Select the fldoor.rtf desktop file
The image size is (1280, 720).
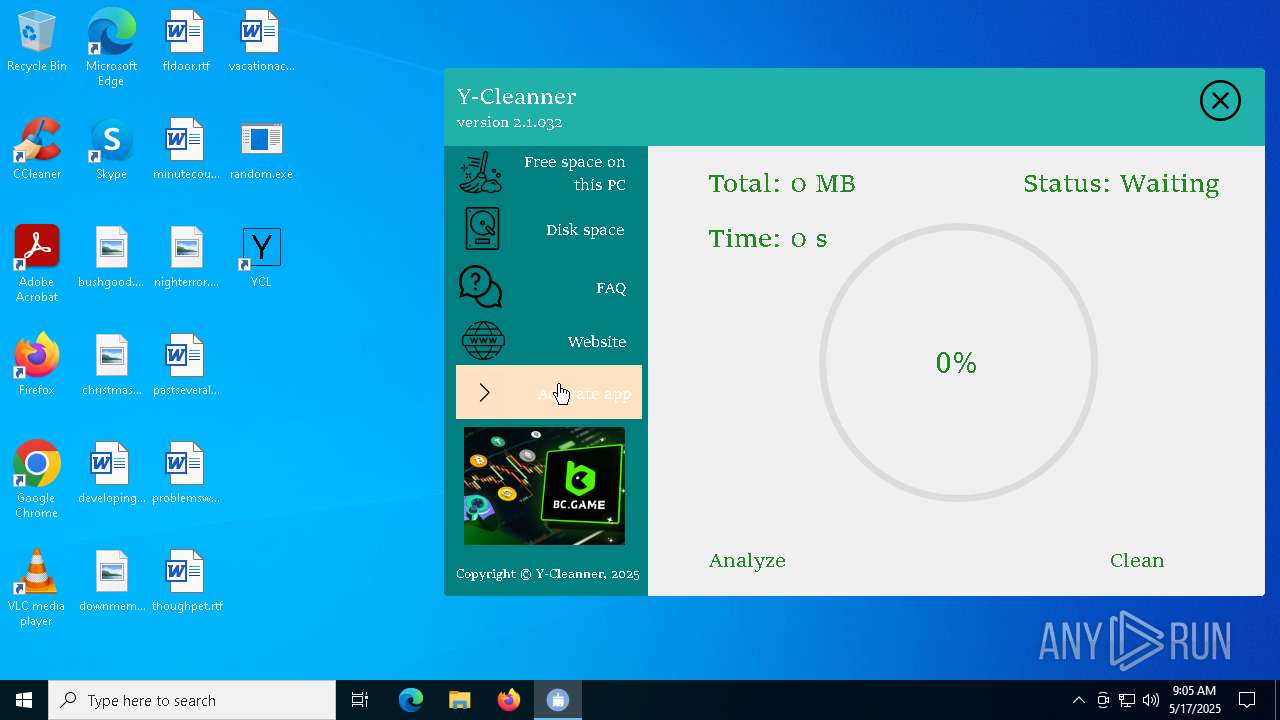coord(186,42)
